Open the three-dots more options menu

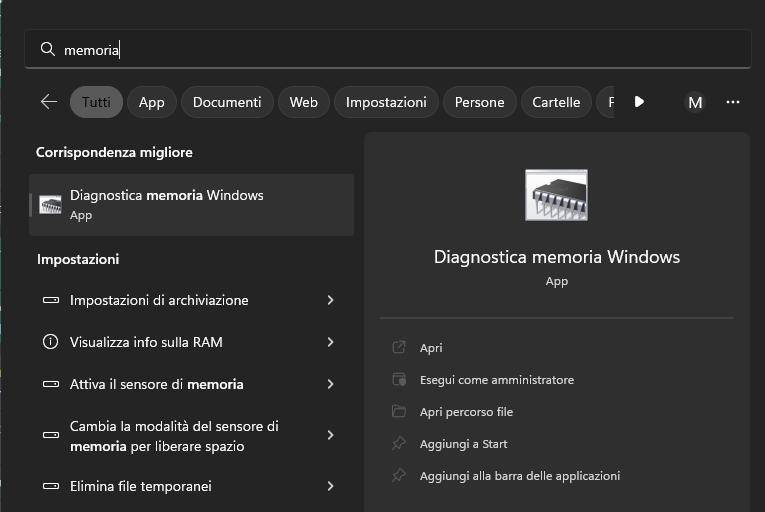click(x=733, y=102)
